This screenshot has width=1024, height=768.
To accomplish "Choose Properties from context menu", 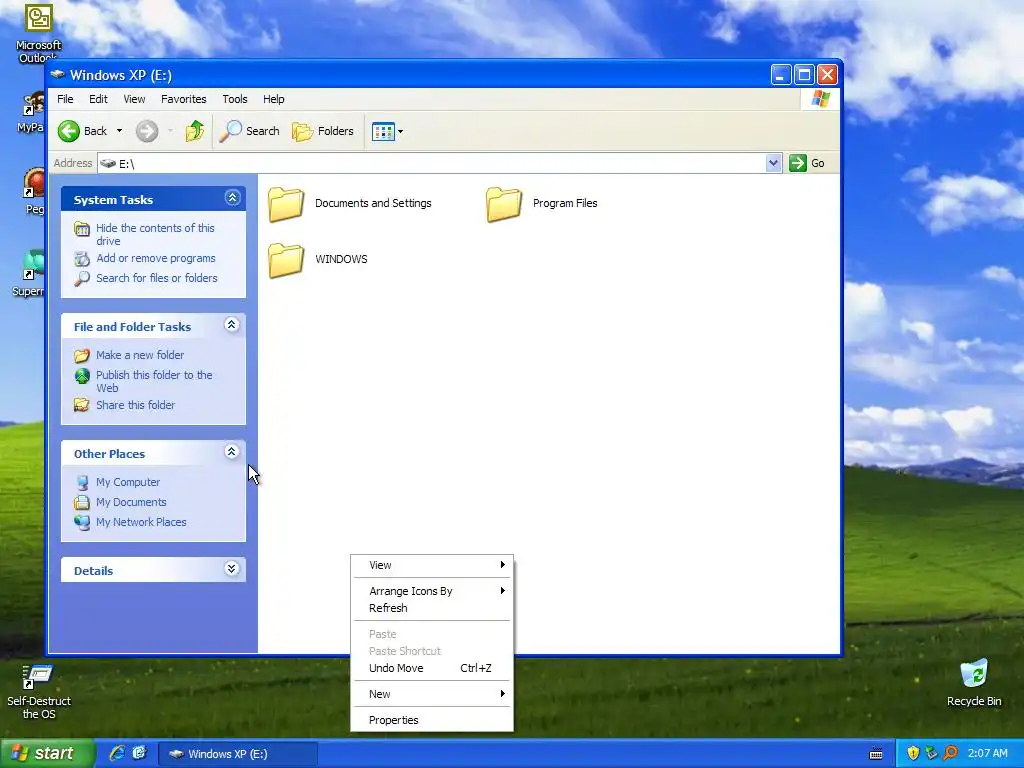I will (x=432, y=720).
